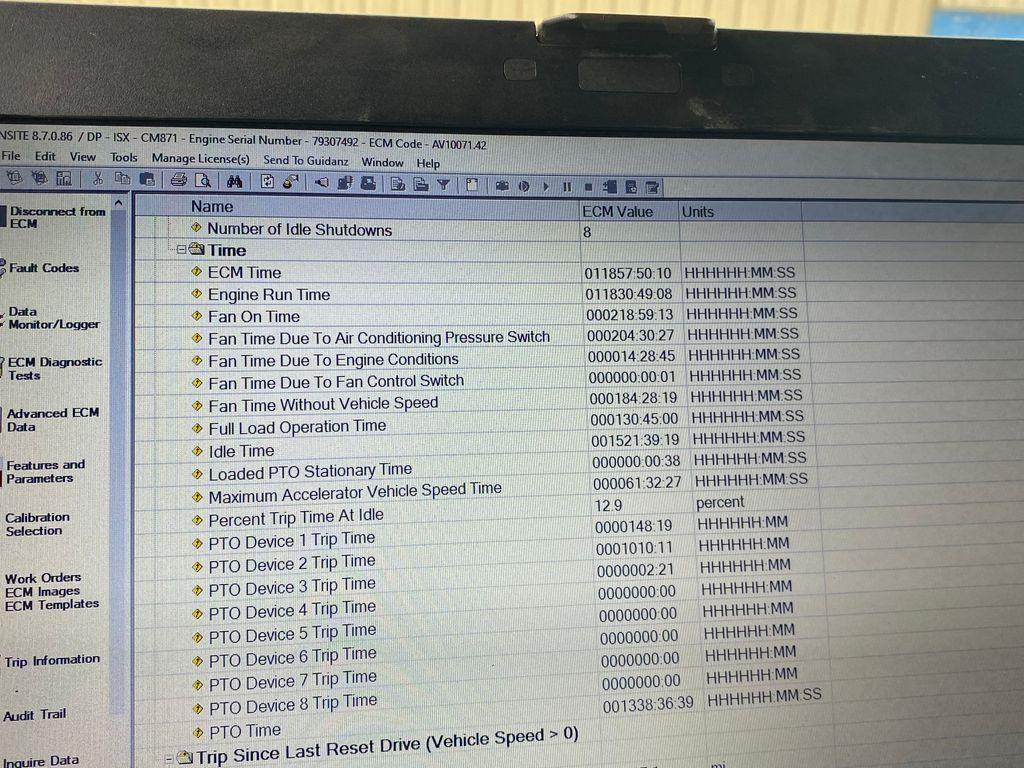Click the diamond icon beside PTO Time

pos(199,732)
